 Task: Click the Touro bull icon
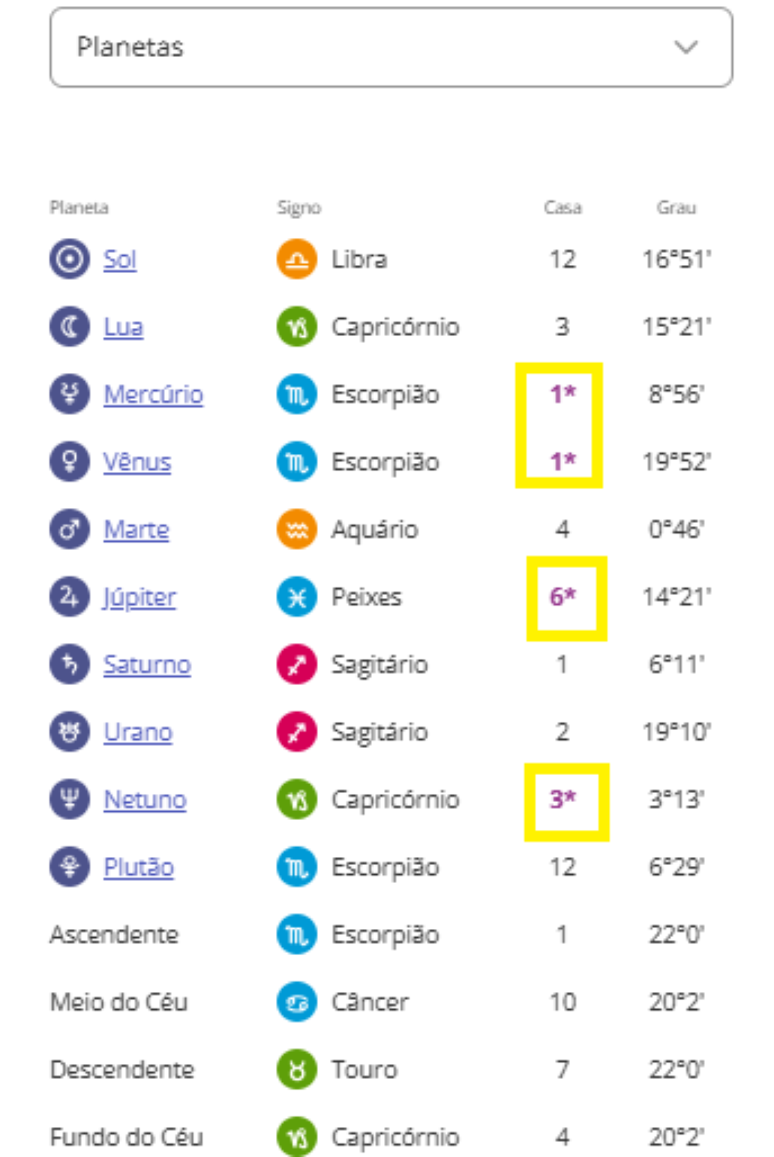click(297, 1070)
